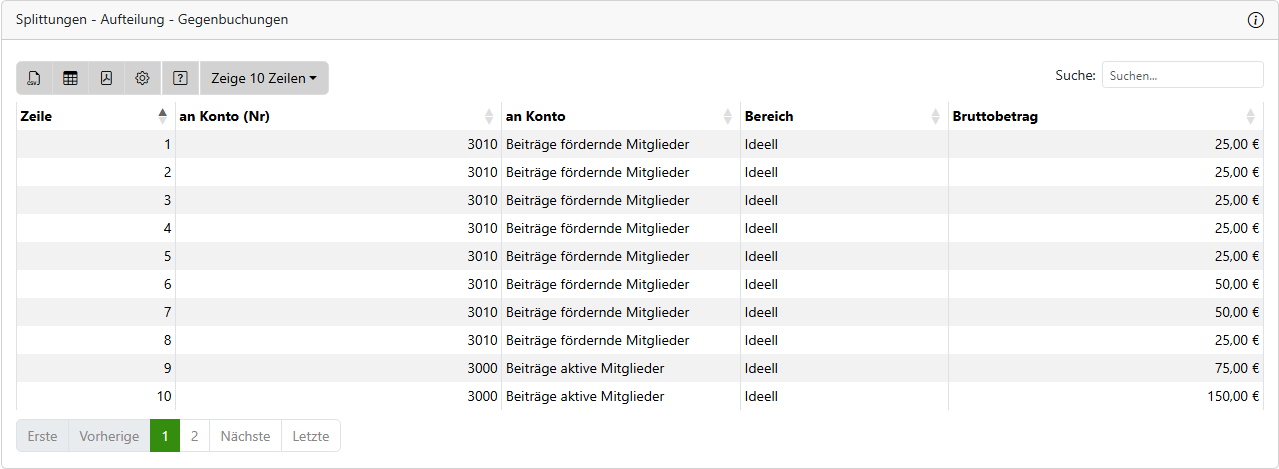Sort the Bereich column header
This screenshot has height=469, width=1279.
pyautogui.click(x=935, y=116)
